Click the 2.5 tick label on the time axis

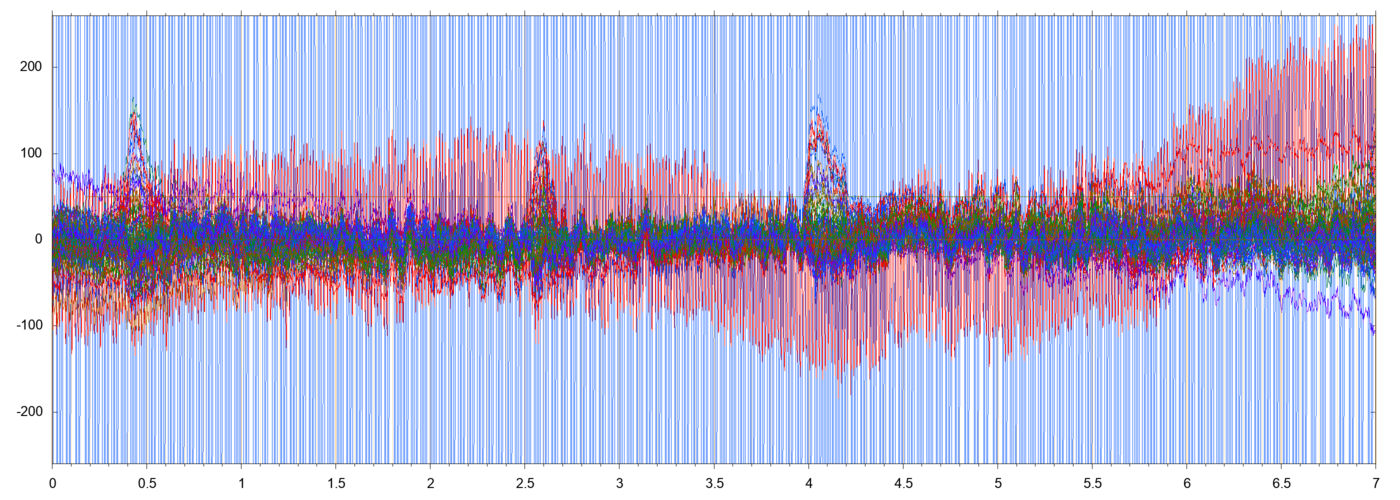(x=525, y=482)
